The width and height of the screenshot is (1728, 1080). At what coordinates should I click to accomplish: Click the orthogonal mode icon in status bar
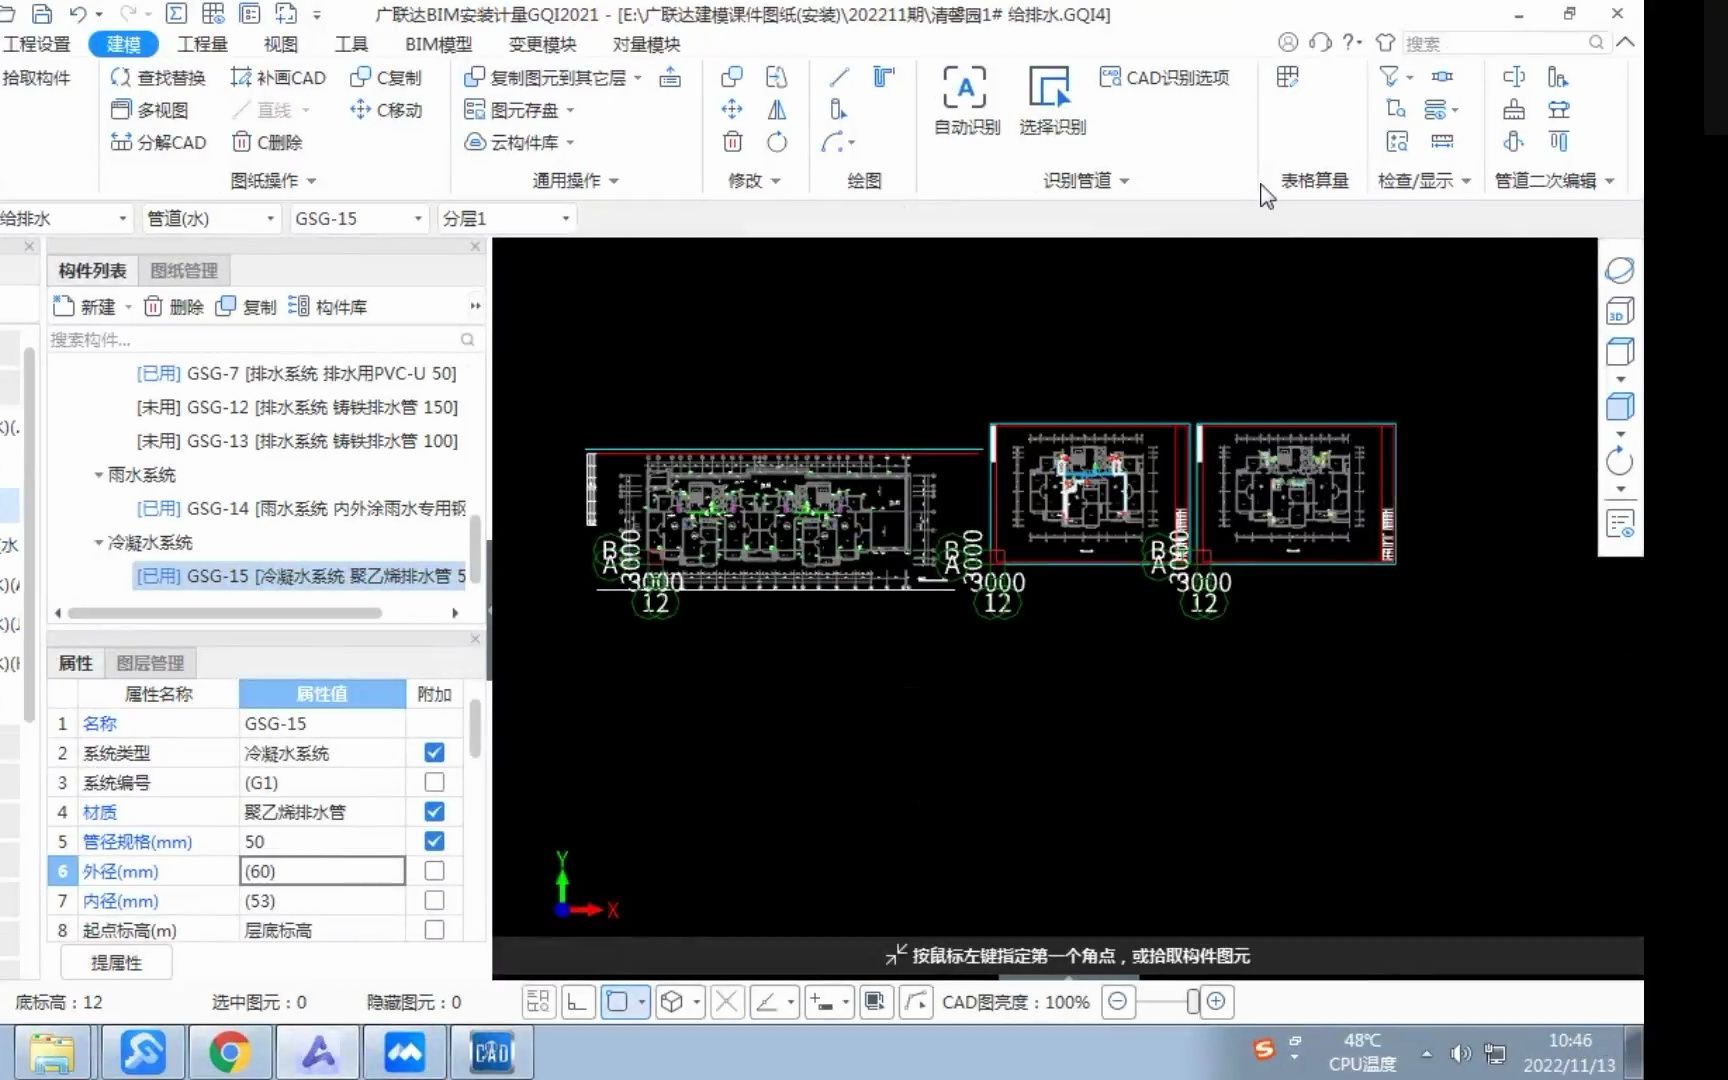point(578,1001)
